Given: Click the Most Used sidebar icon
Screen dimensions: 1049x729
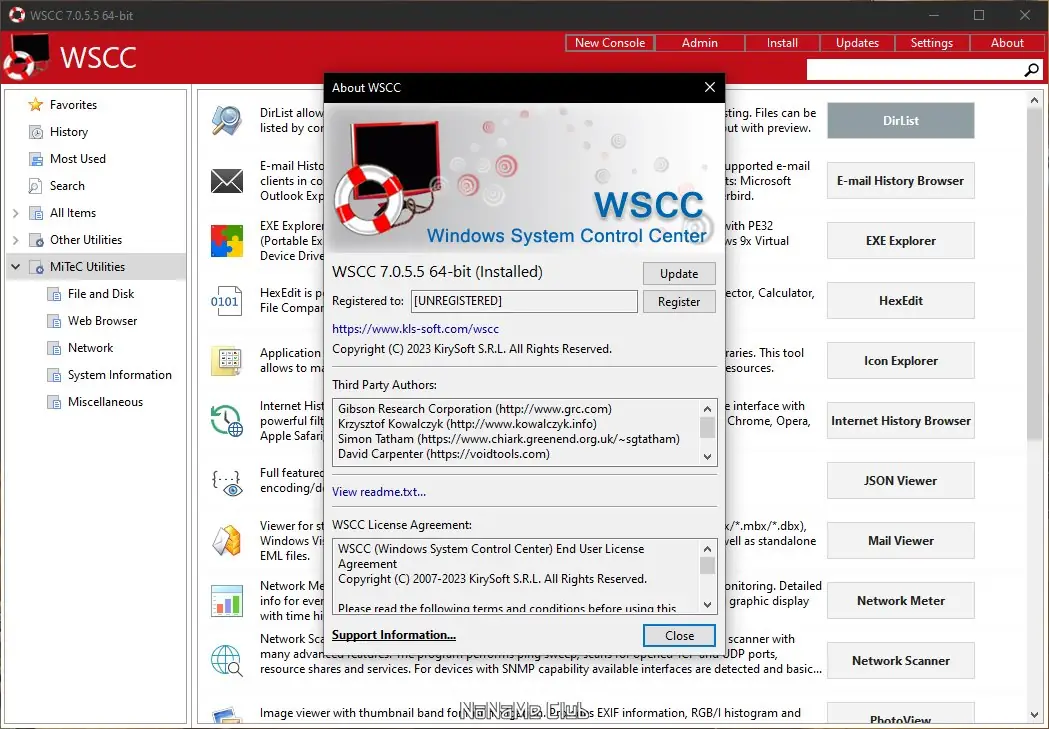Looking at the screenshot, I should pos(35,159).
